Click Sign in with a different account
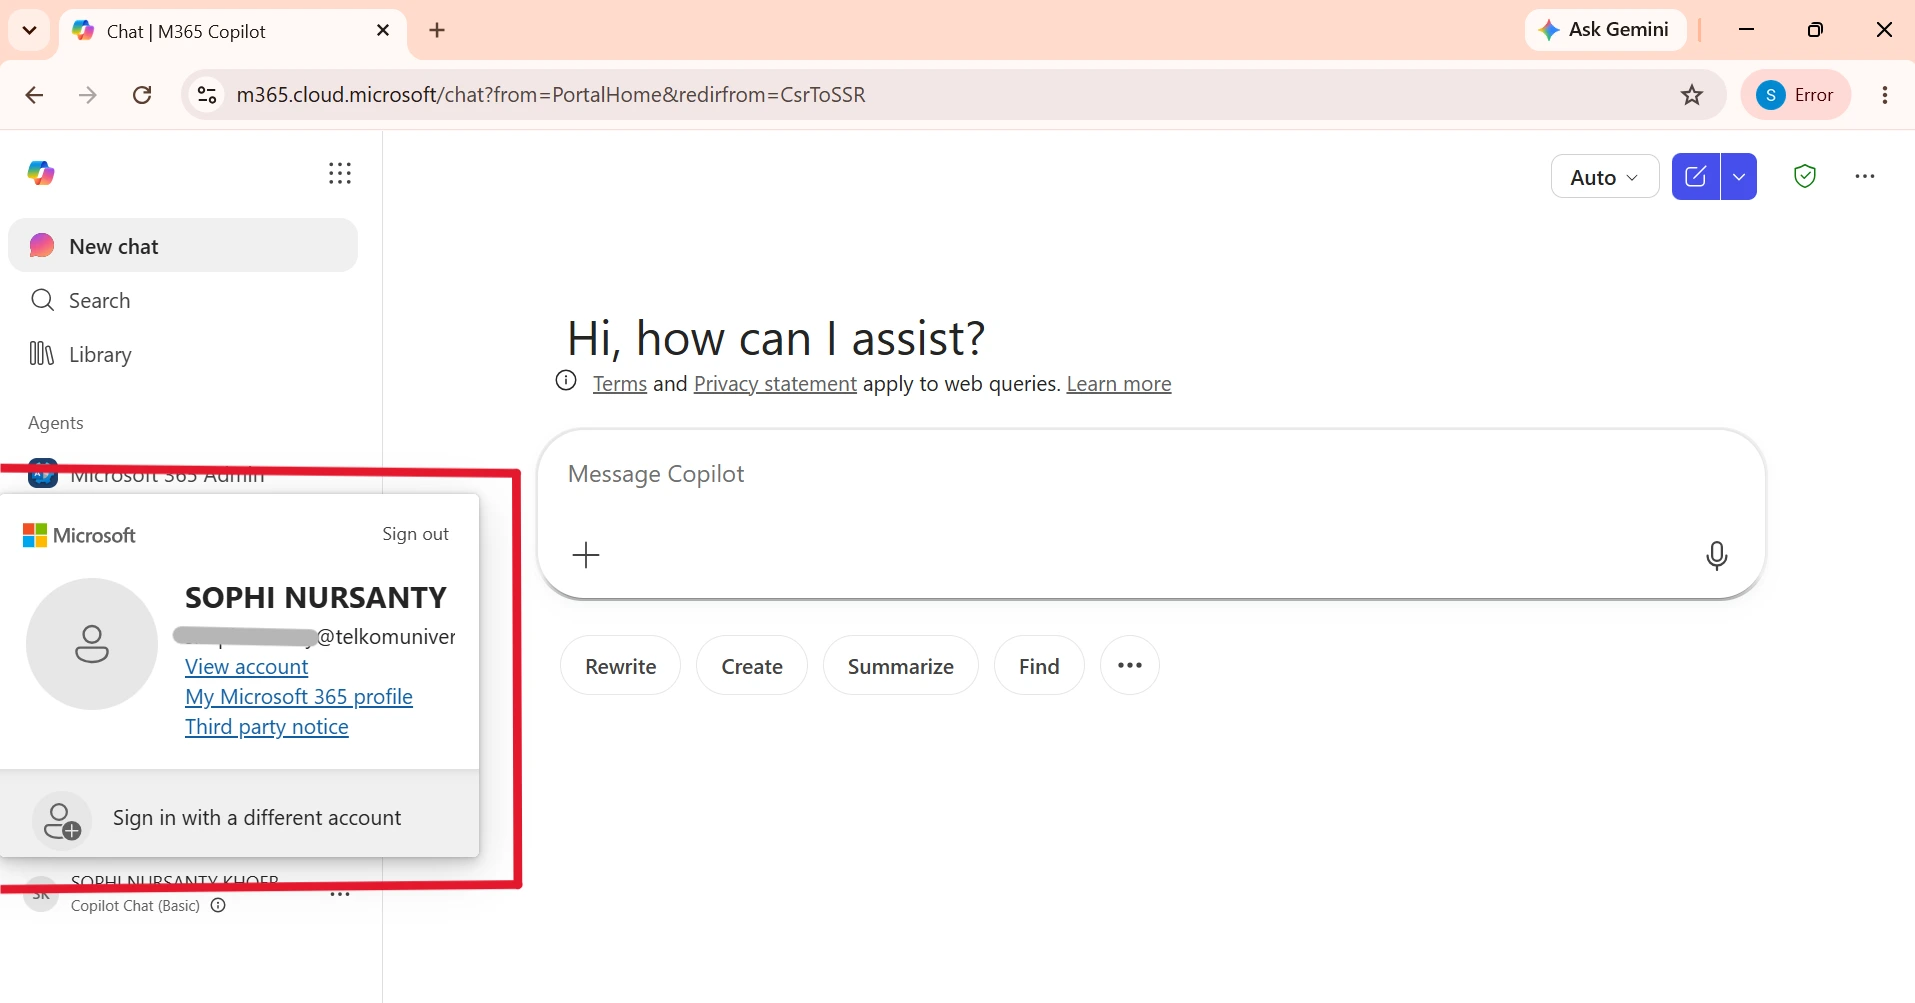 [x=240, y=818]
